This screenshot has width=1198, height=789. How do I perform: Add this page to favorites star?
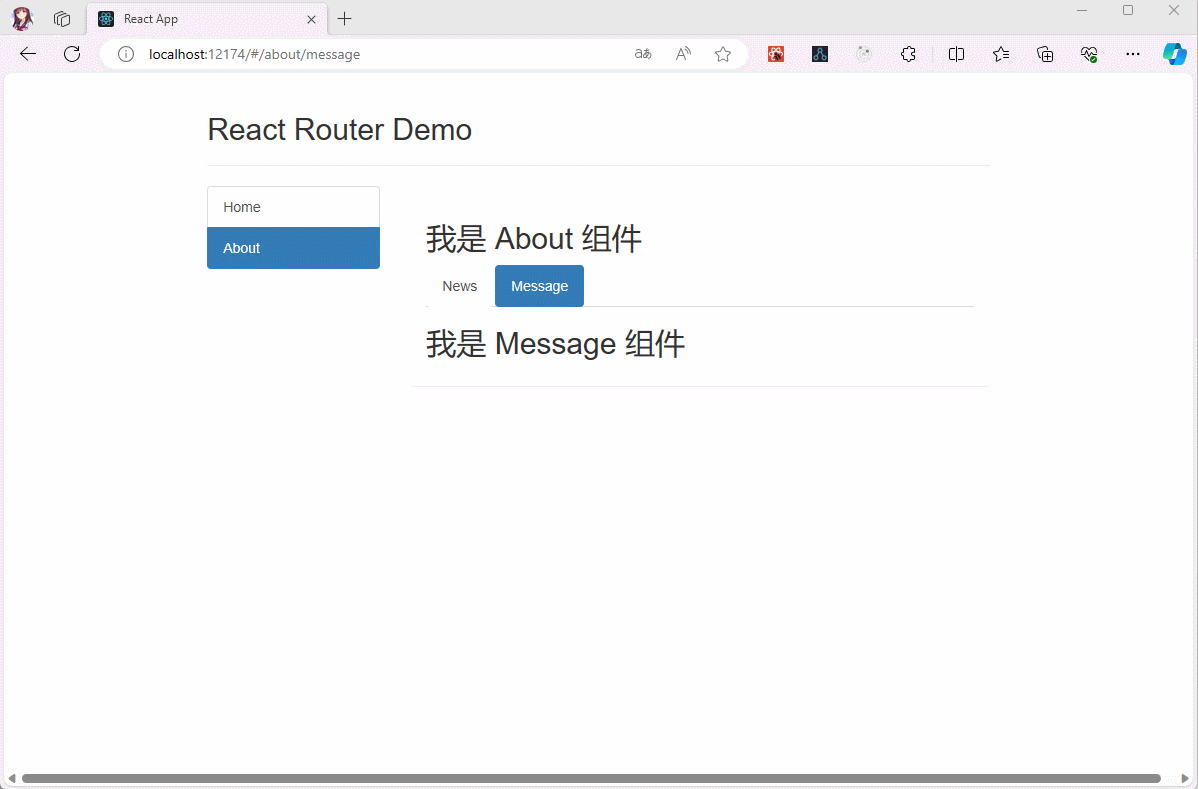[723, 54]
